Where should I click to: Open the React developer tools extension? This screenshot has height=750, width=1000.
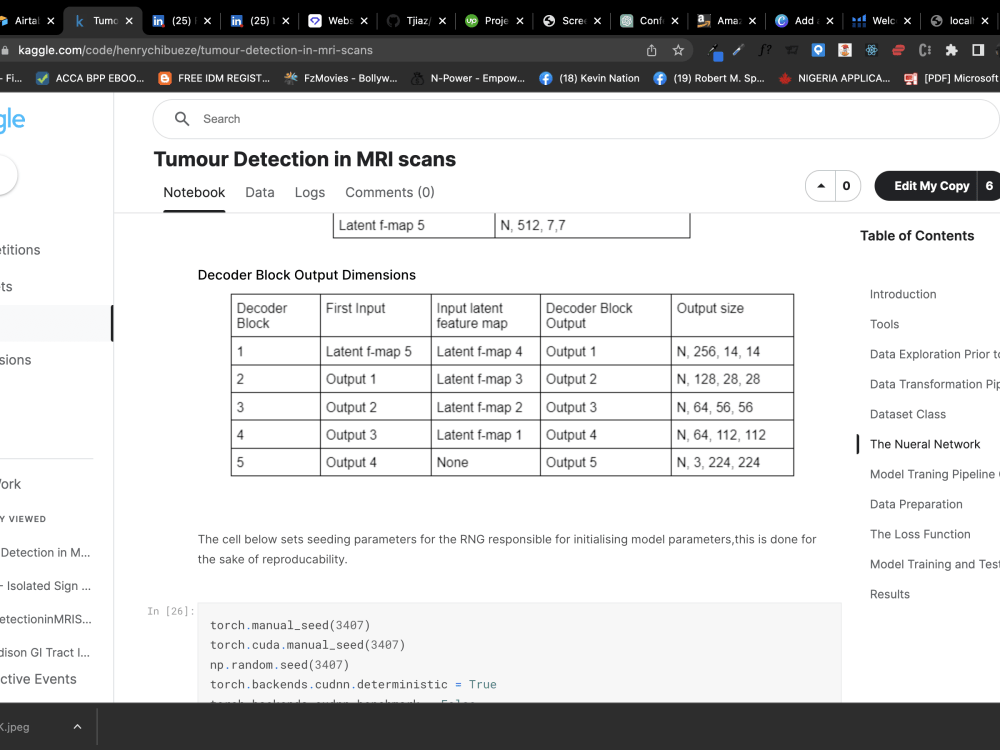point(871,50)
